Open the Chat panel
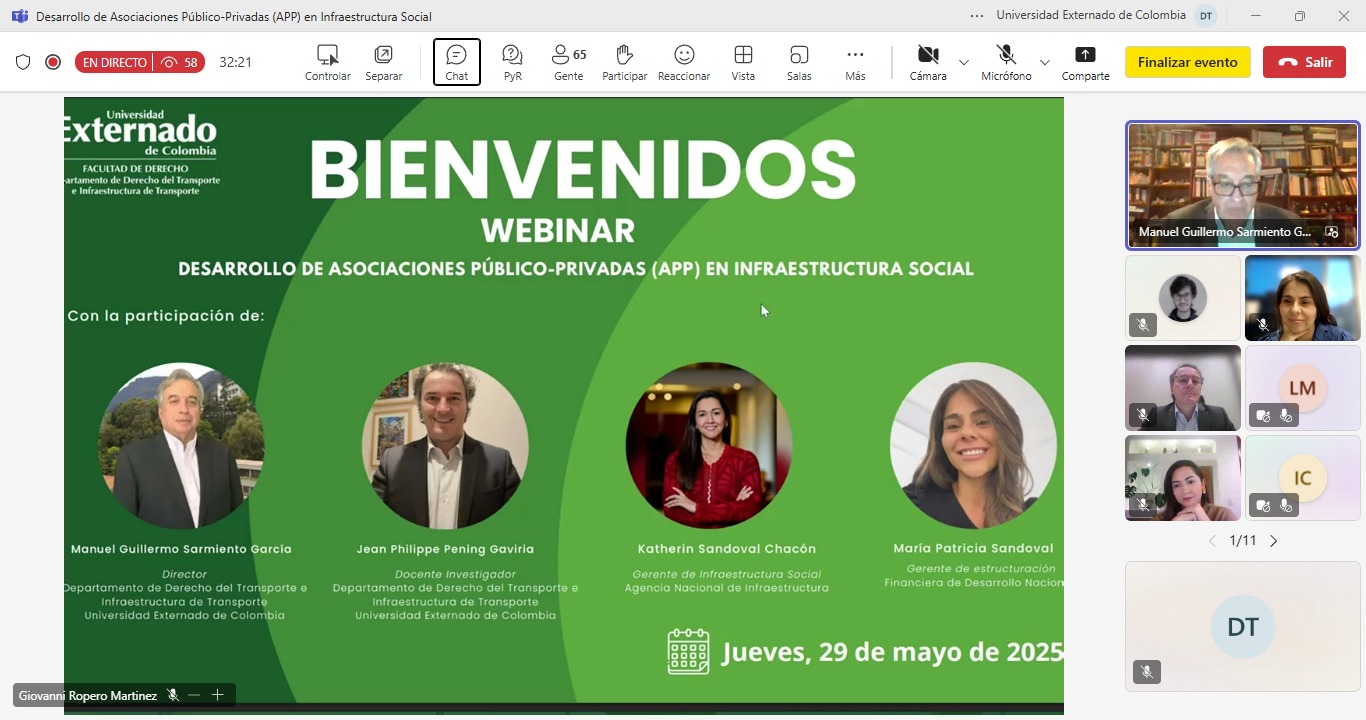 (456, 62)
